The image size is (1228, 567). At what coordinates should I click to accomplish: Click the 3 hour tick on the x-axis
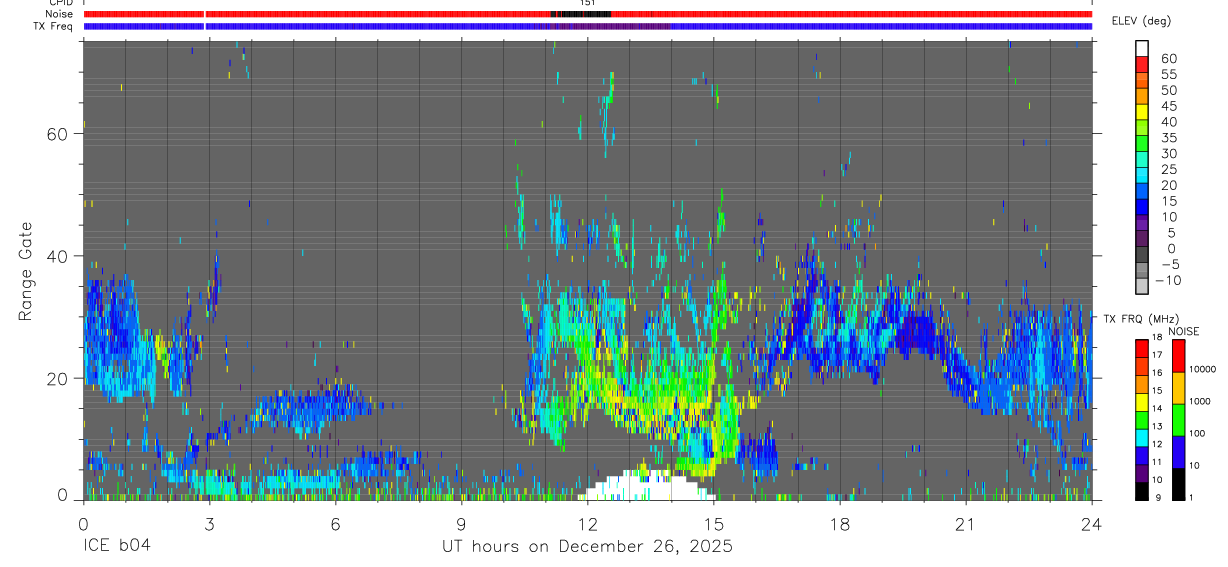pyautogui.click(x=209, y=523)
